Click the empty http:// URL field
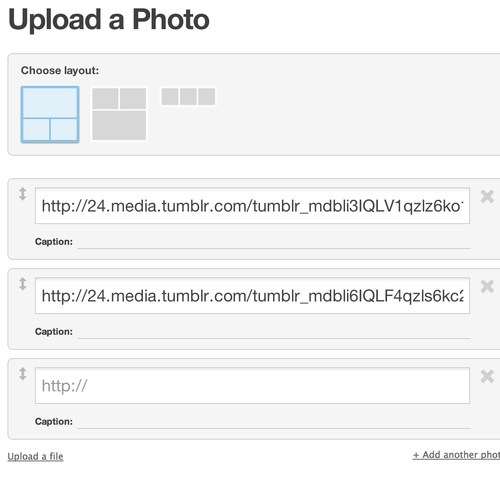 [x=252, y=386]
